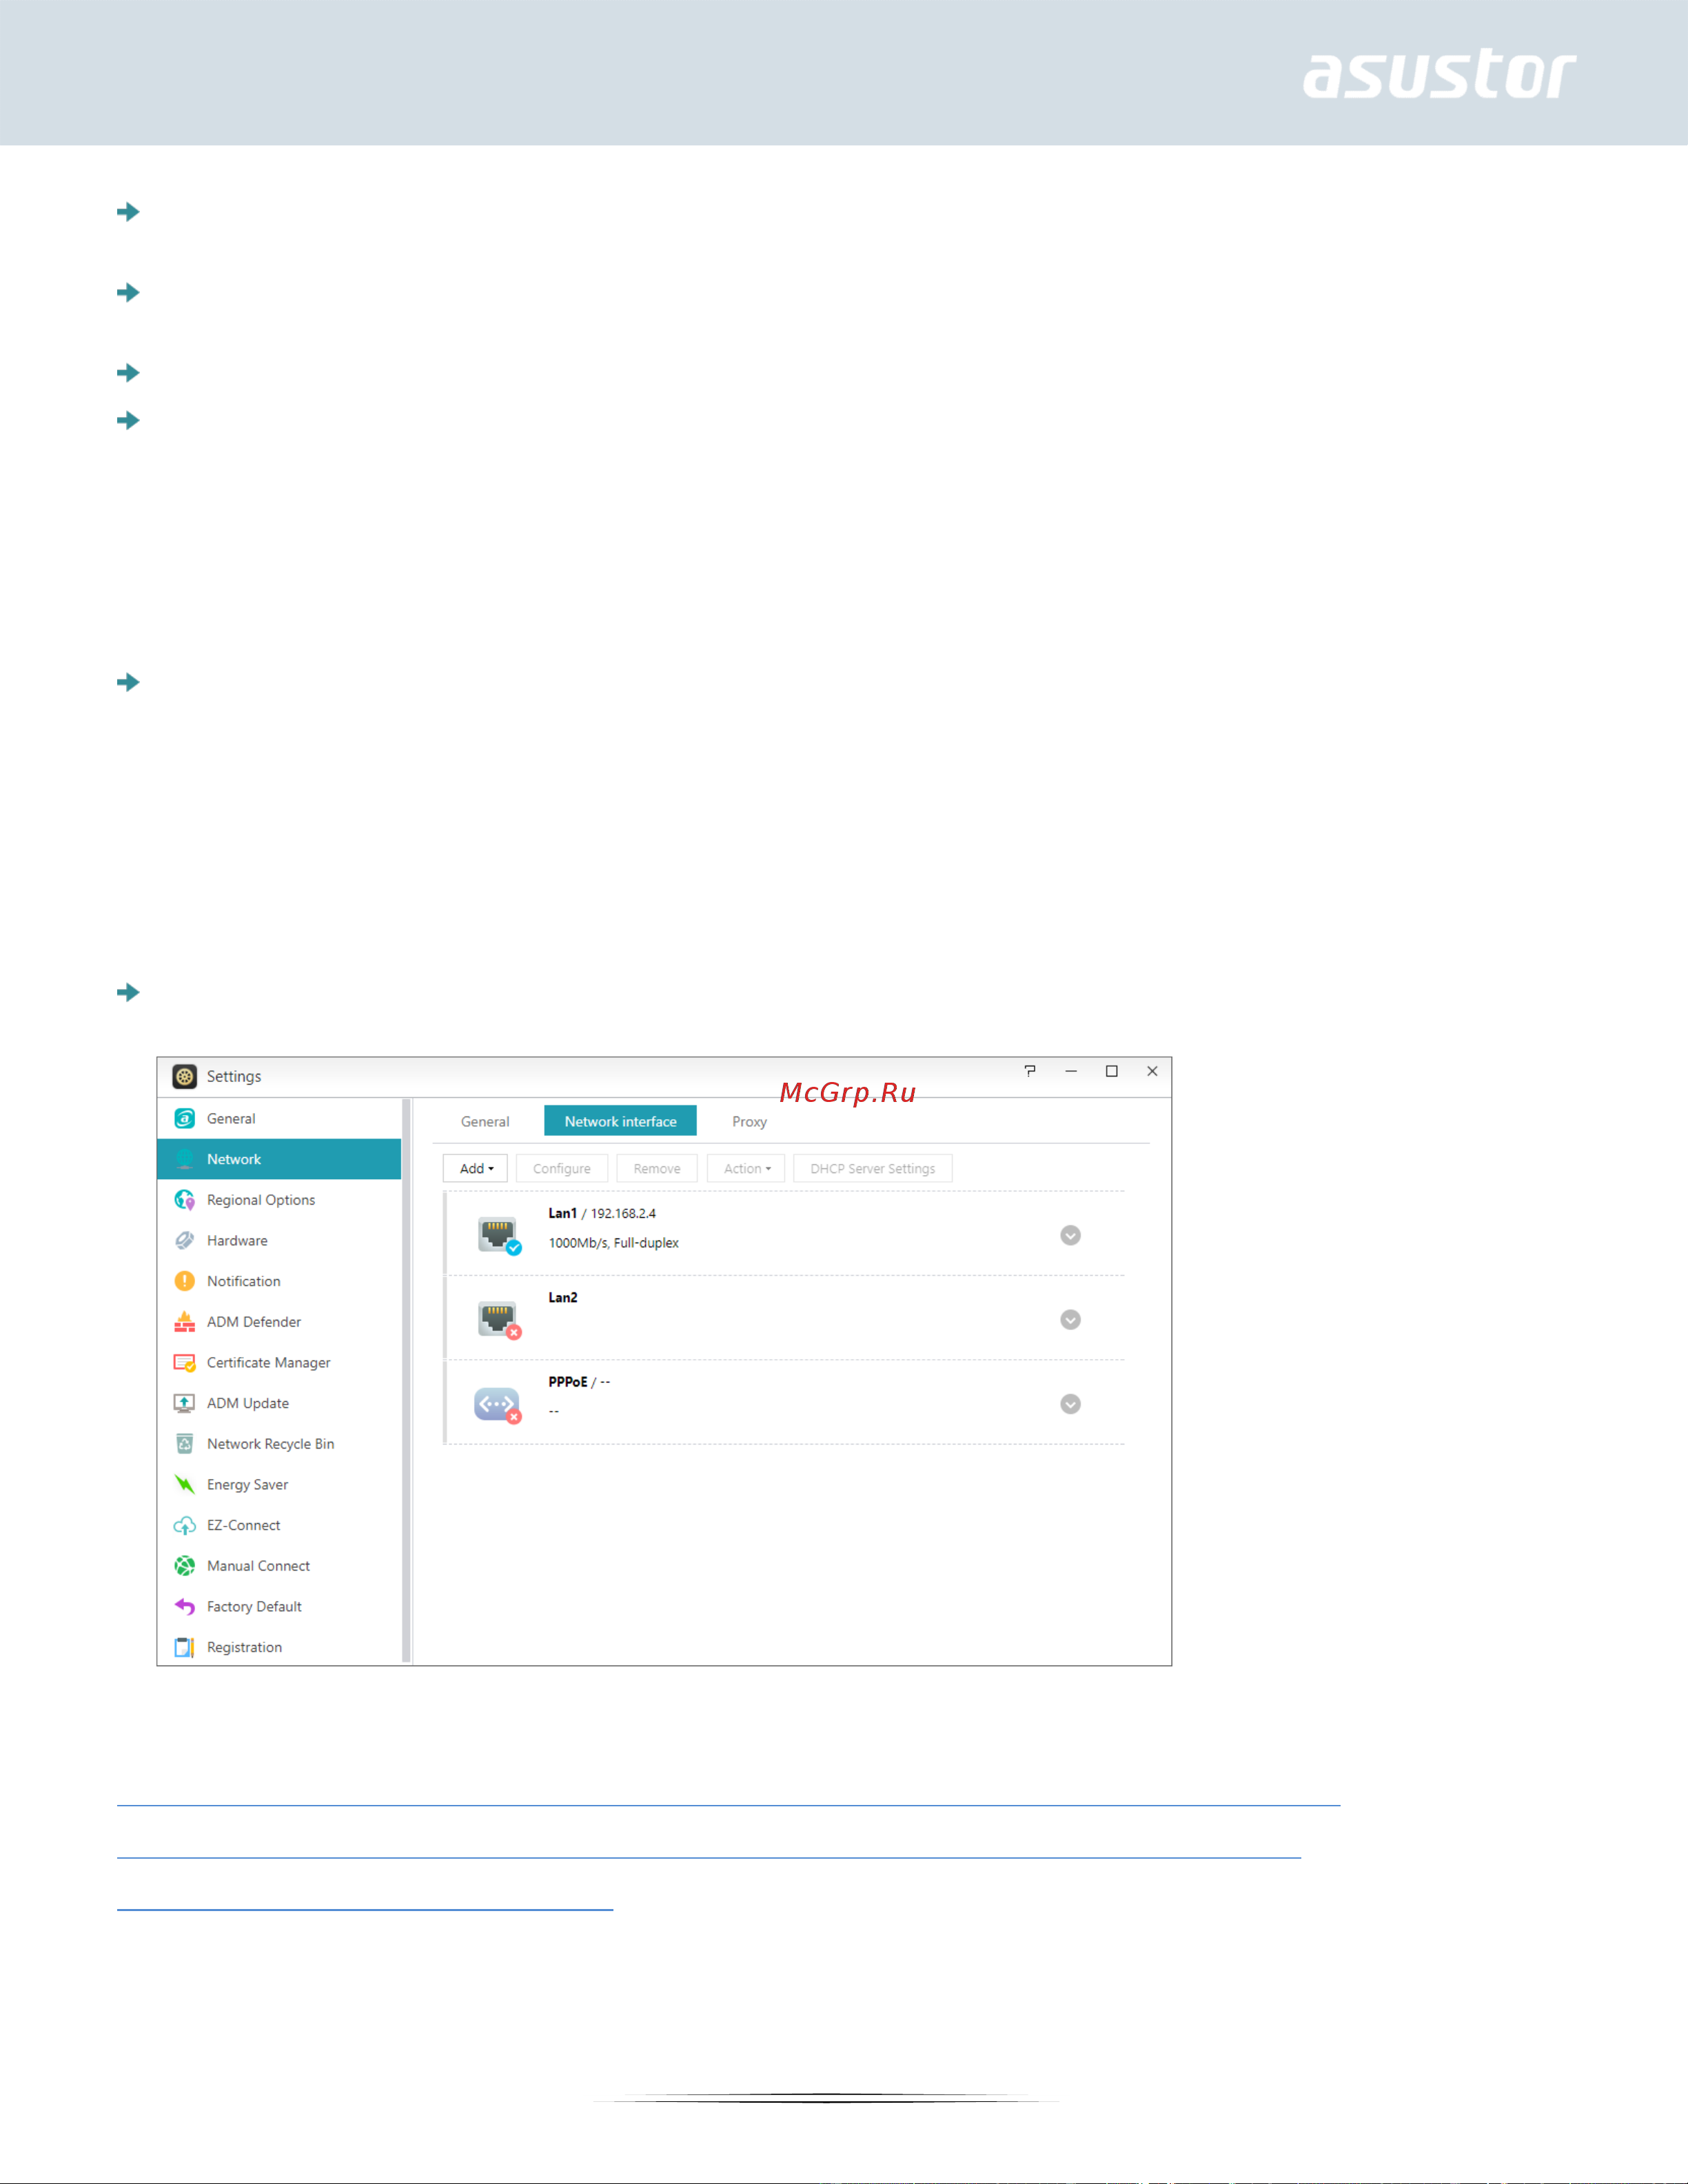
Task: Click the sidebar vertical scrollbar
Action: (406, 1380)
